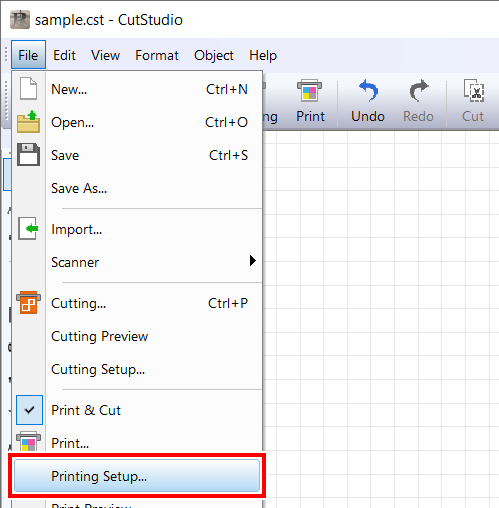Screen dimensions: 499x508
Task: Click the new document page icon
Action: (x=28, y=89)
